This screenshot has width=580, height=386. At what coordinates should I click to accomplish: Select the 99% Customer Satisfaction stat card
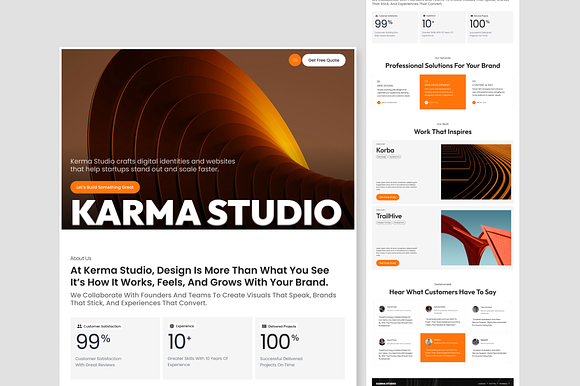coord(115,348)
